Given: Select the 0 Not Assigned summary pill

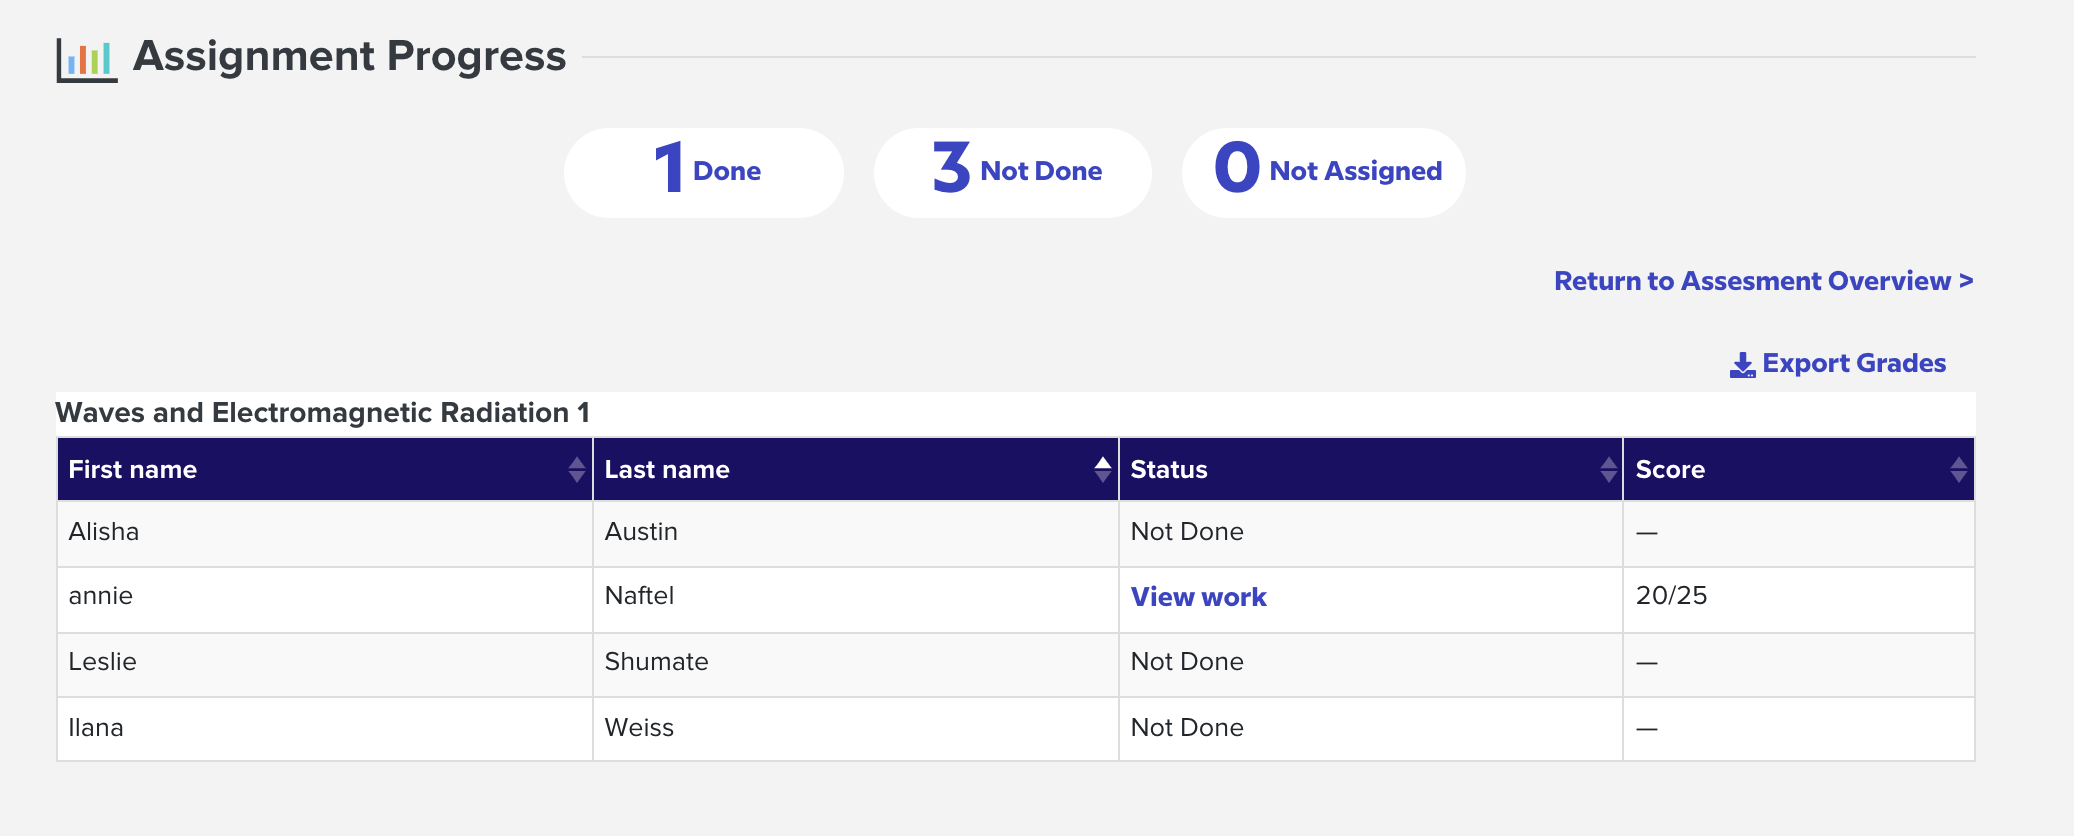Looking at the screenshot, I should (x=1324, y=172).
